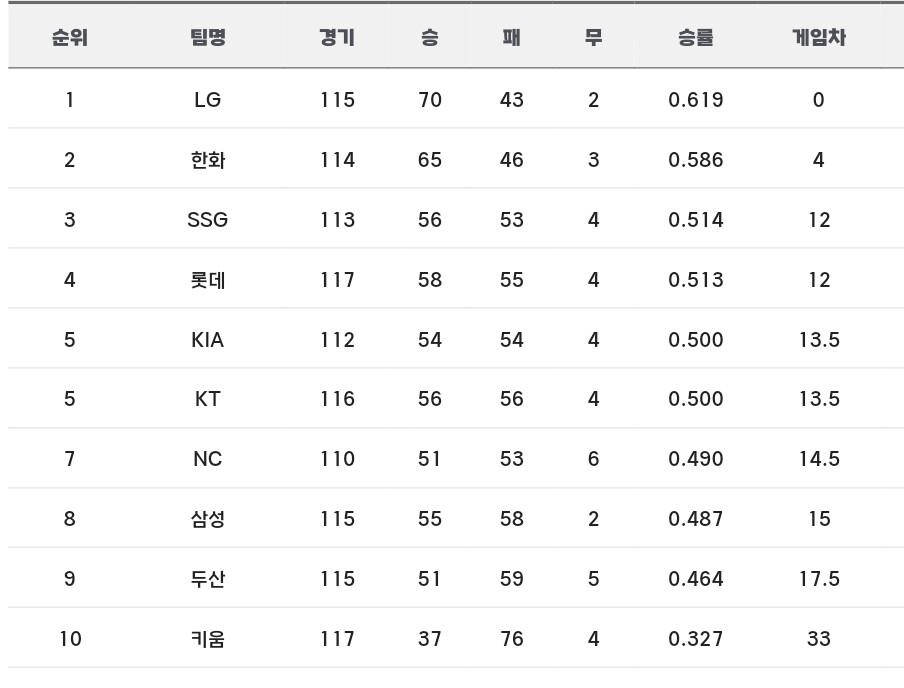The height and width of the screenshot is (688, 904).
Task: Click the 무 column header
Action: (x=593, y=38)
